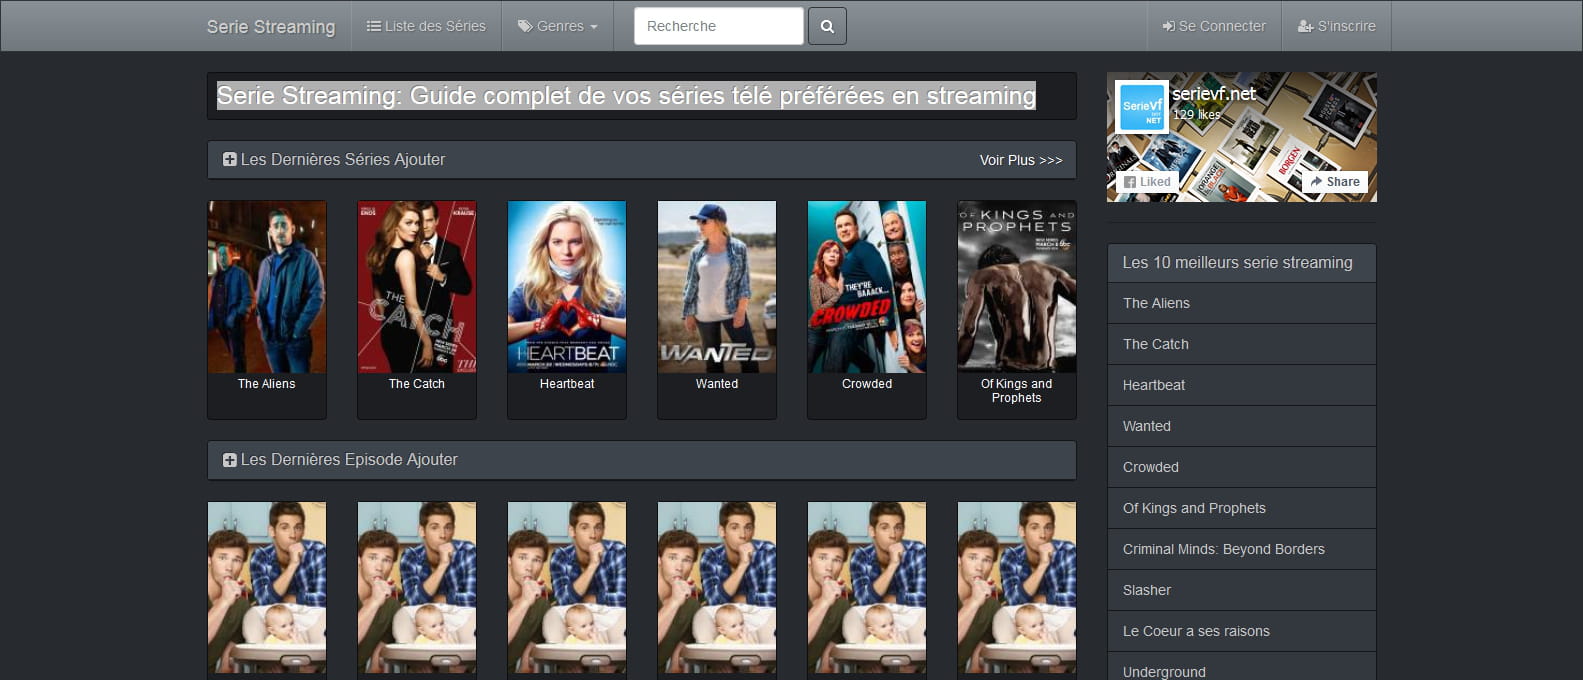Open Slasher in the sidebar list
This screenshot has width=1583, height=680.
pyautogui.click(x=1242, y=590)
